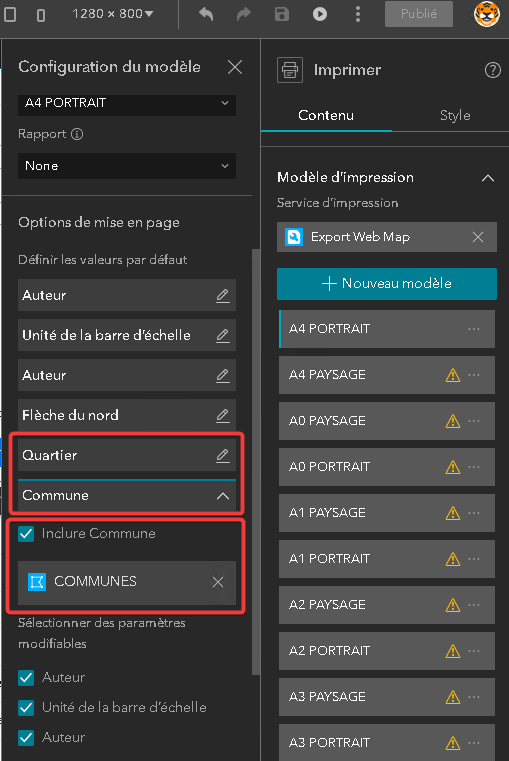Collapse the Modèle d'impression section
Screen dimensions: 509x761
[488, 178]
